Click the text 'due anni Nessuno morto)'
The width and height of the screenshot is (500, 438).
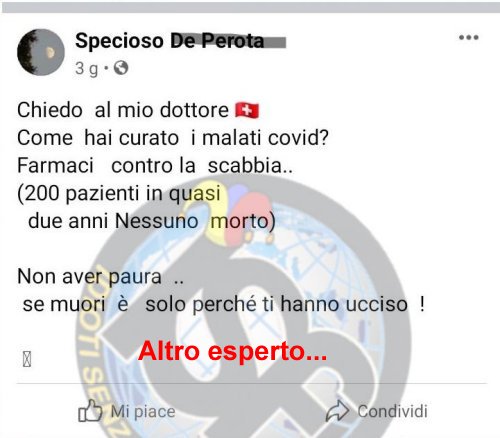(152, 221)
